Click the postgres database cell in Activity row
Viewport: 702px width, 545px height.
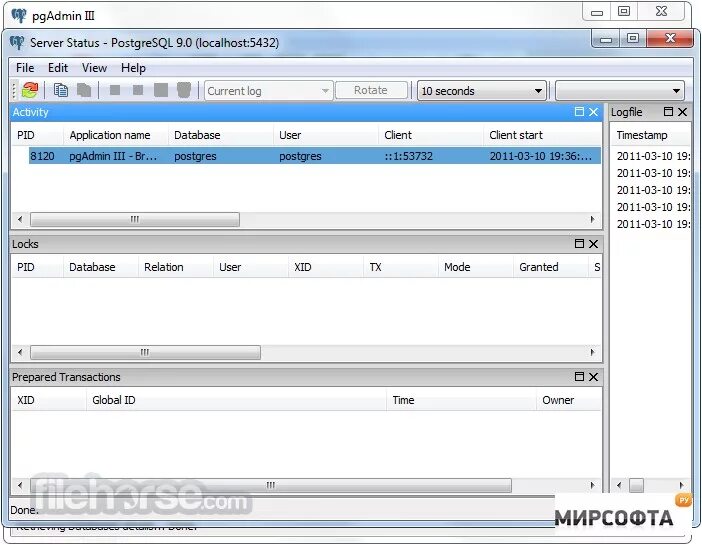(195, 156)
